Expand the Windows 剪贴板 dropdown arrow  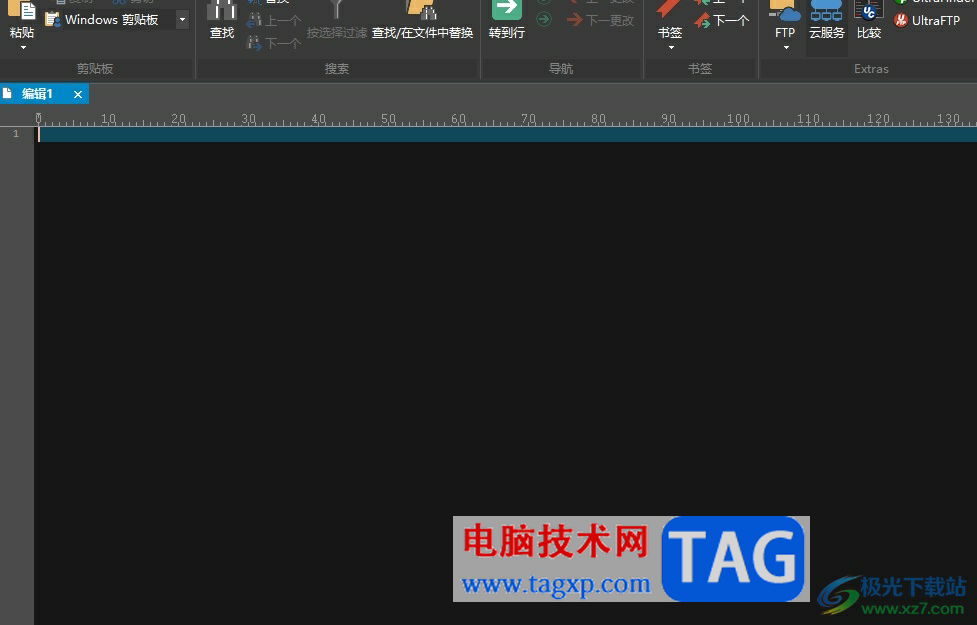[183, 20]
